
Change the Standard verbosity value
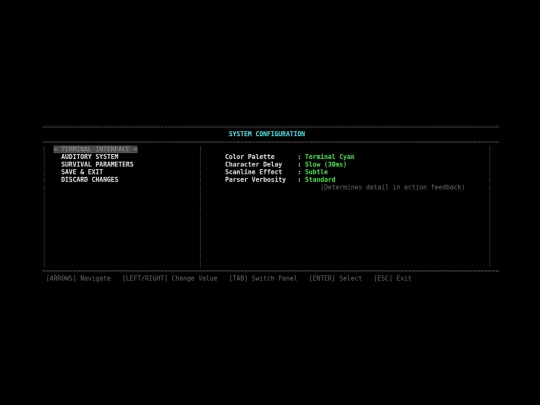coord(320,179)
